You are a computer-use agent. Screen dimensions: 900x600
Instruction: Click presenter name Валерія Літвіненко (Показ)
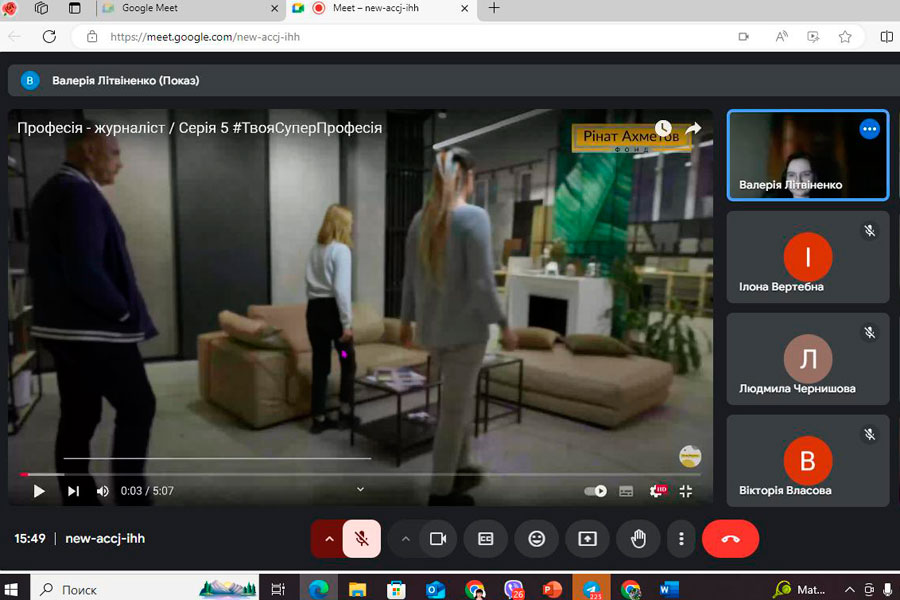[x=126, y=80]
